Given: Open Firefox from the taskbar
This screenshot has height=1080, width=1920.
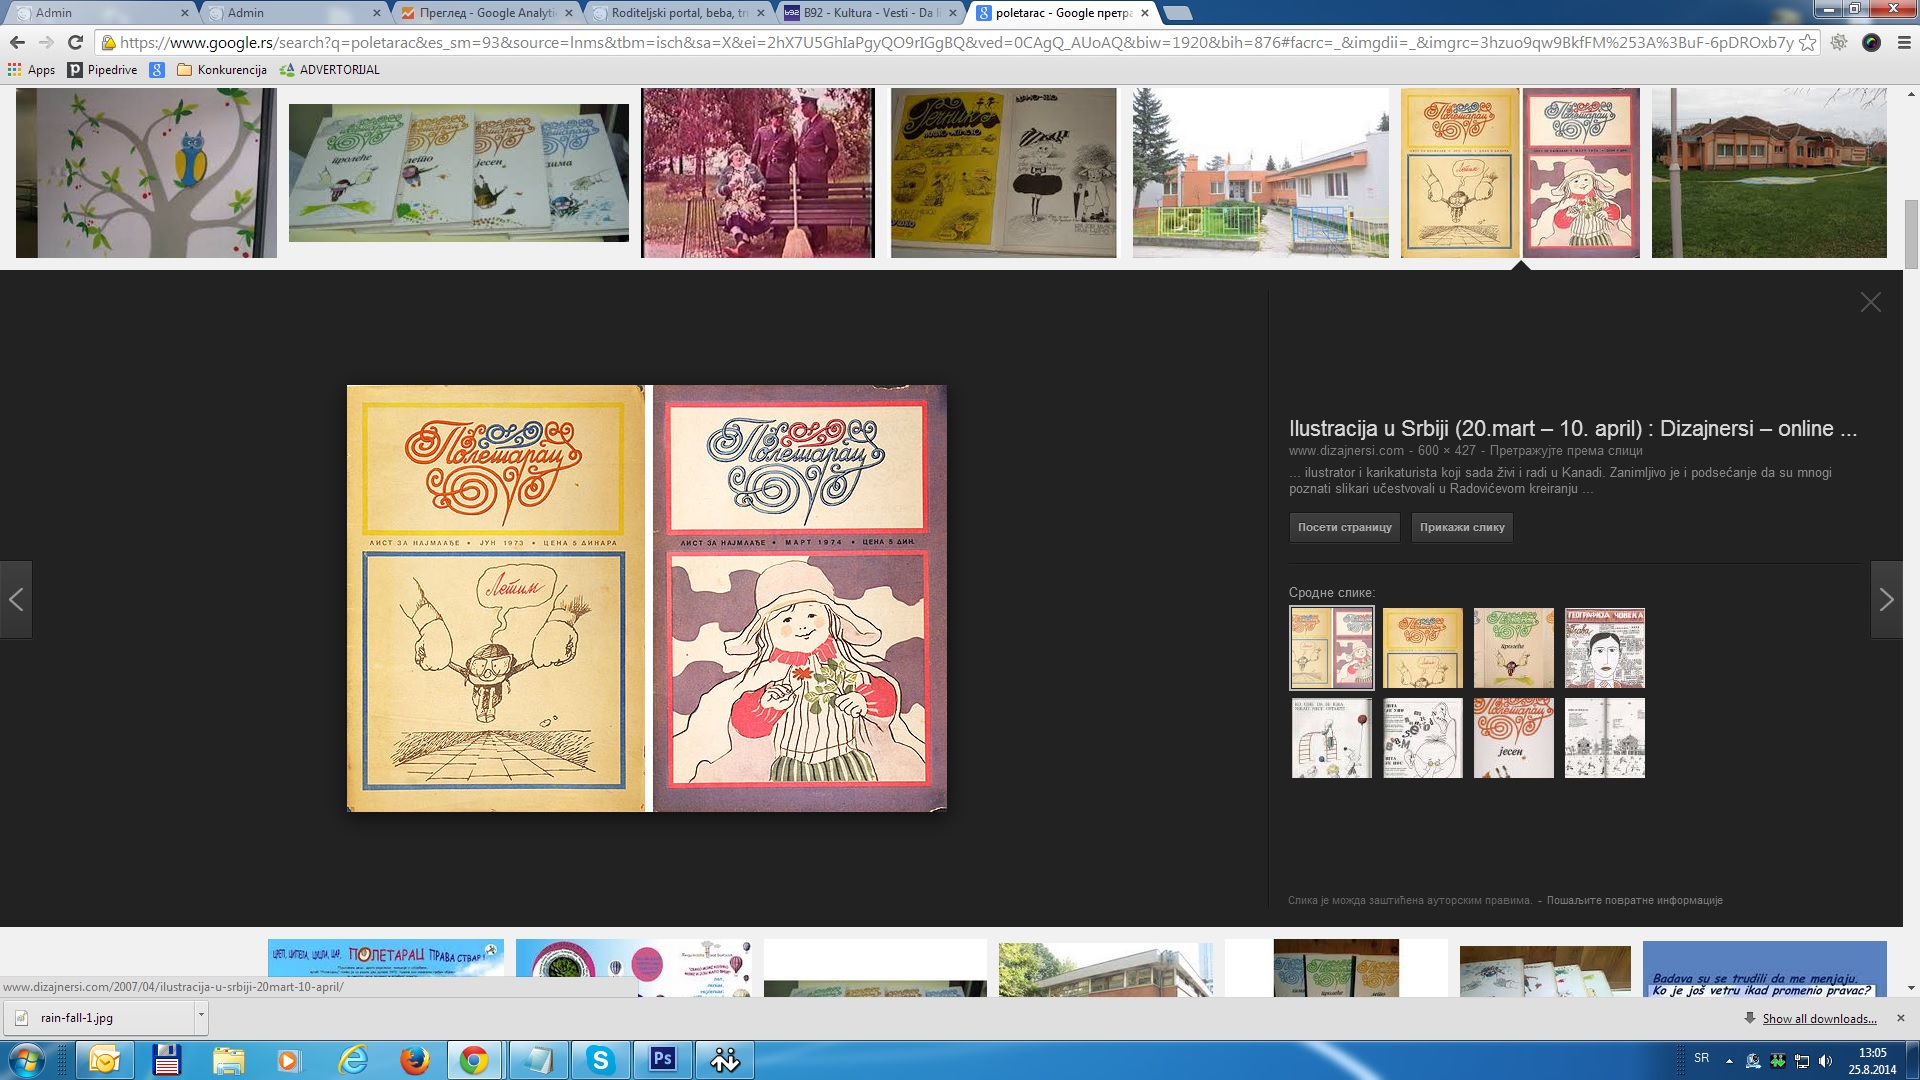Looking at the screenshot, I should coord(414,1059).
